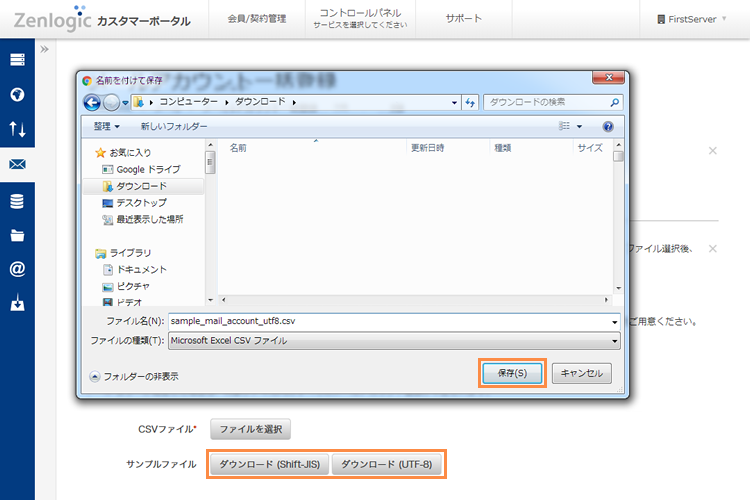Click ダウンロード (UTF-8) button

pos(386,464)
